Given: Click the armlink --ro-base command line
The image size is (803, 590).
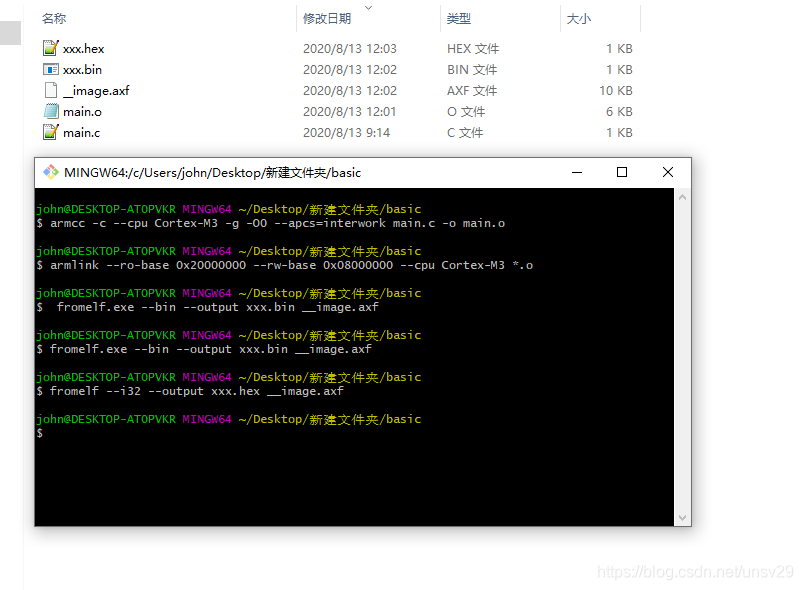Looking at the screenshot, I should pos(285,265).
